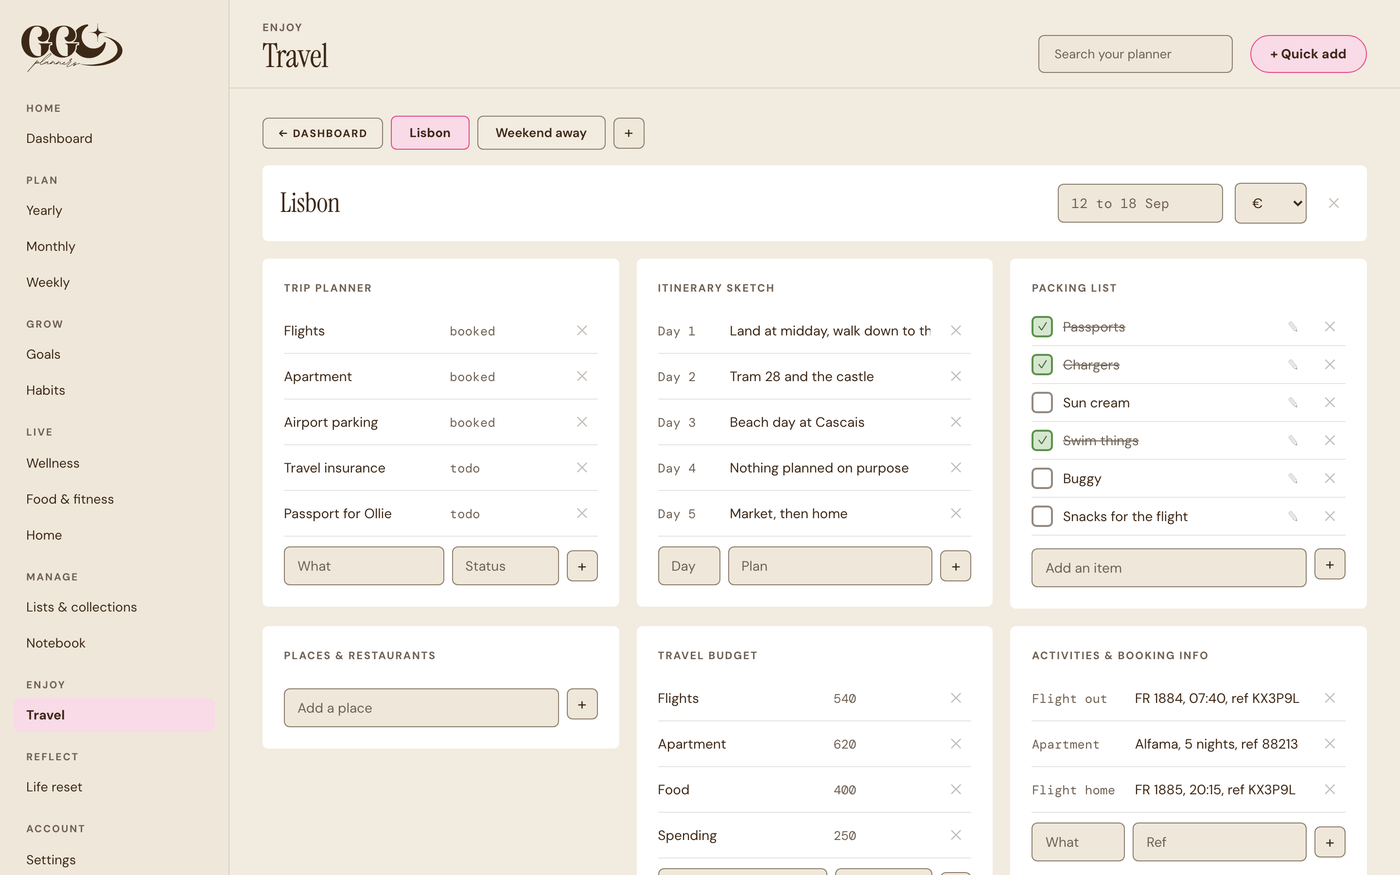This screenshot has height=875, width=1400.
Task: Close the Lisbon trip with the X
Action: coord(1334,203)
